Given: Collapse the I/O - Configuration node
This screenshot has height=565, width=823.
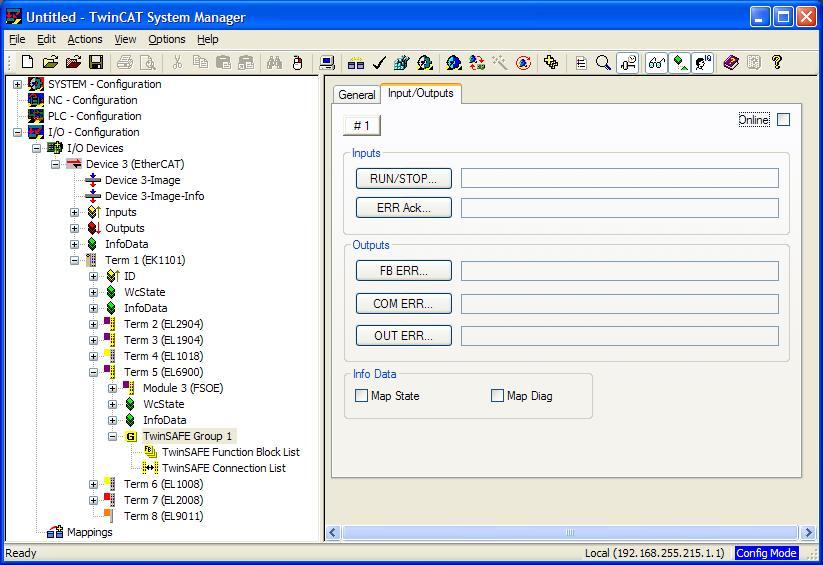Looking at the screenshot, I should click(x=17, y=132).
